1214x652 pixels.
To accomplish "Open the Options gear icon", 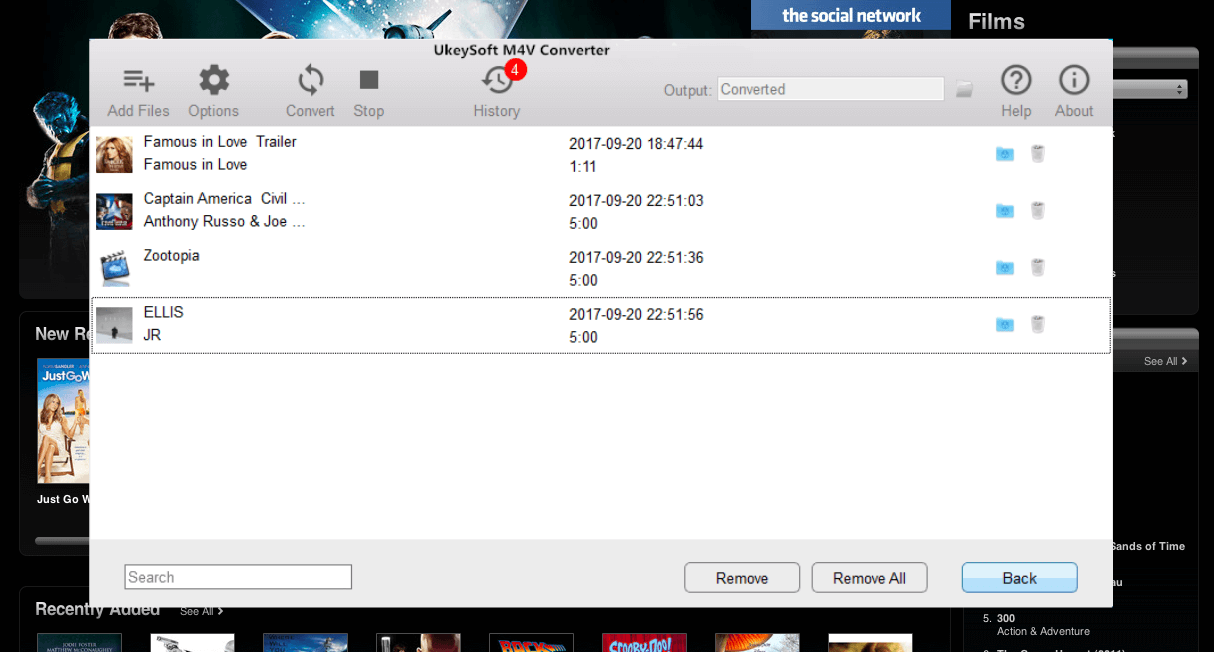I will [x=214, y=80].
